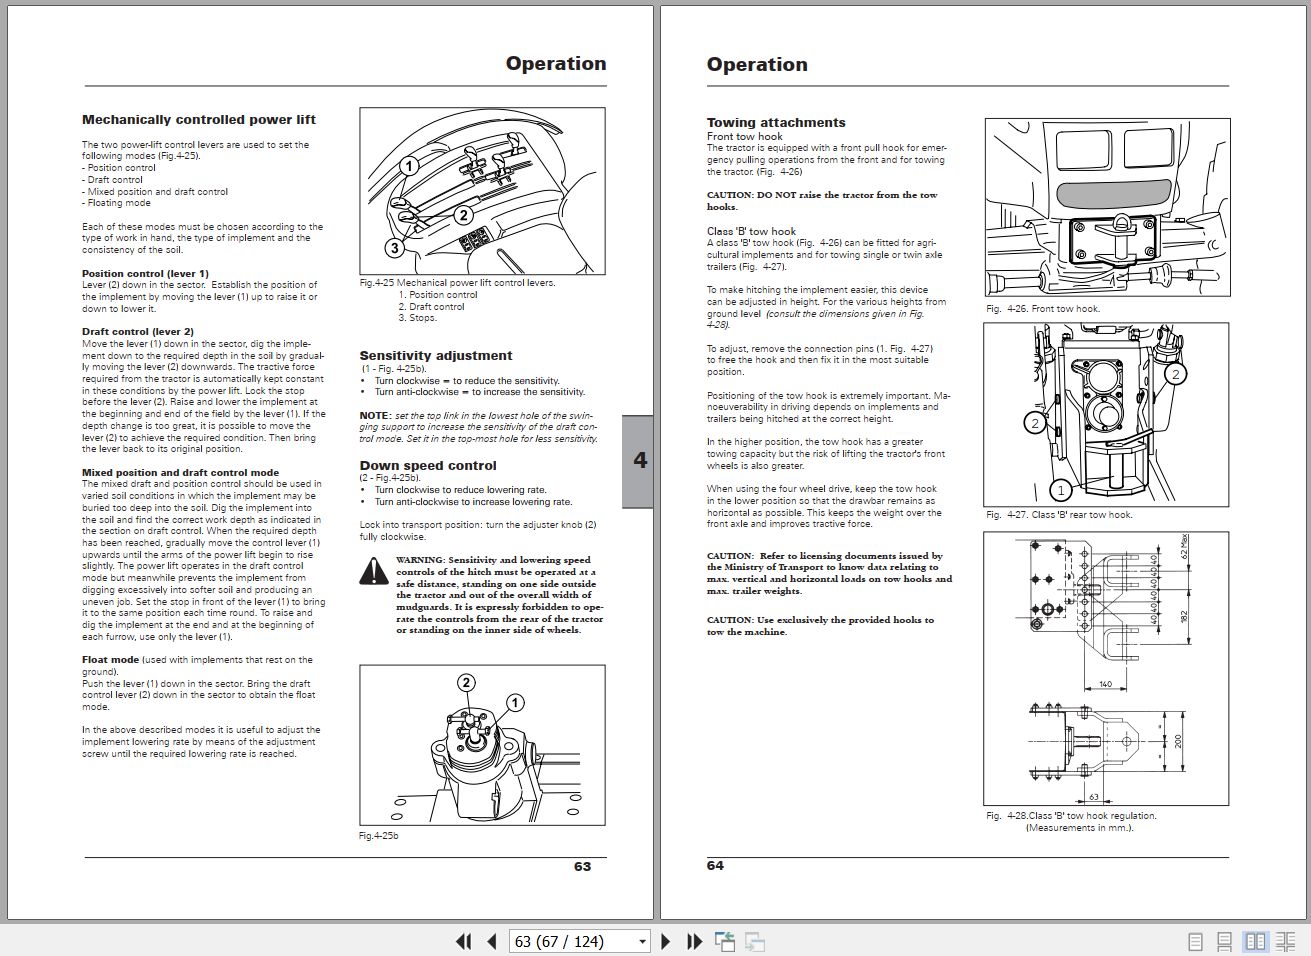Enable continuous facing pages layout
The image size is (1311, 956).
pos(1287,941)
